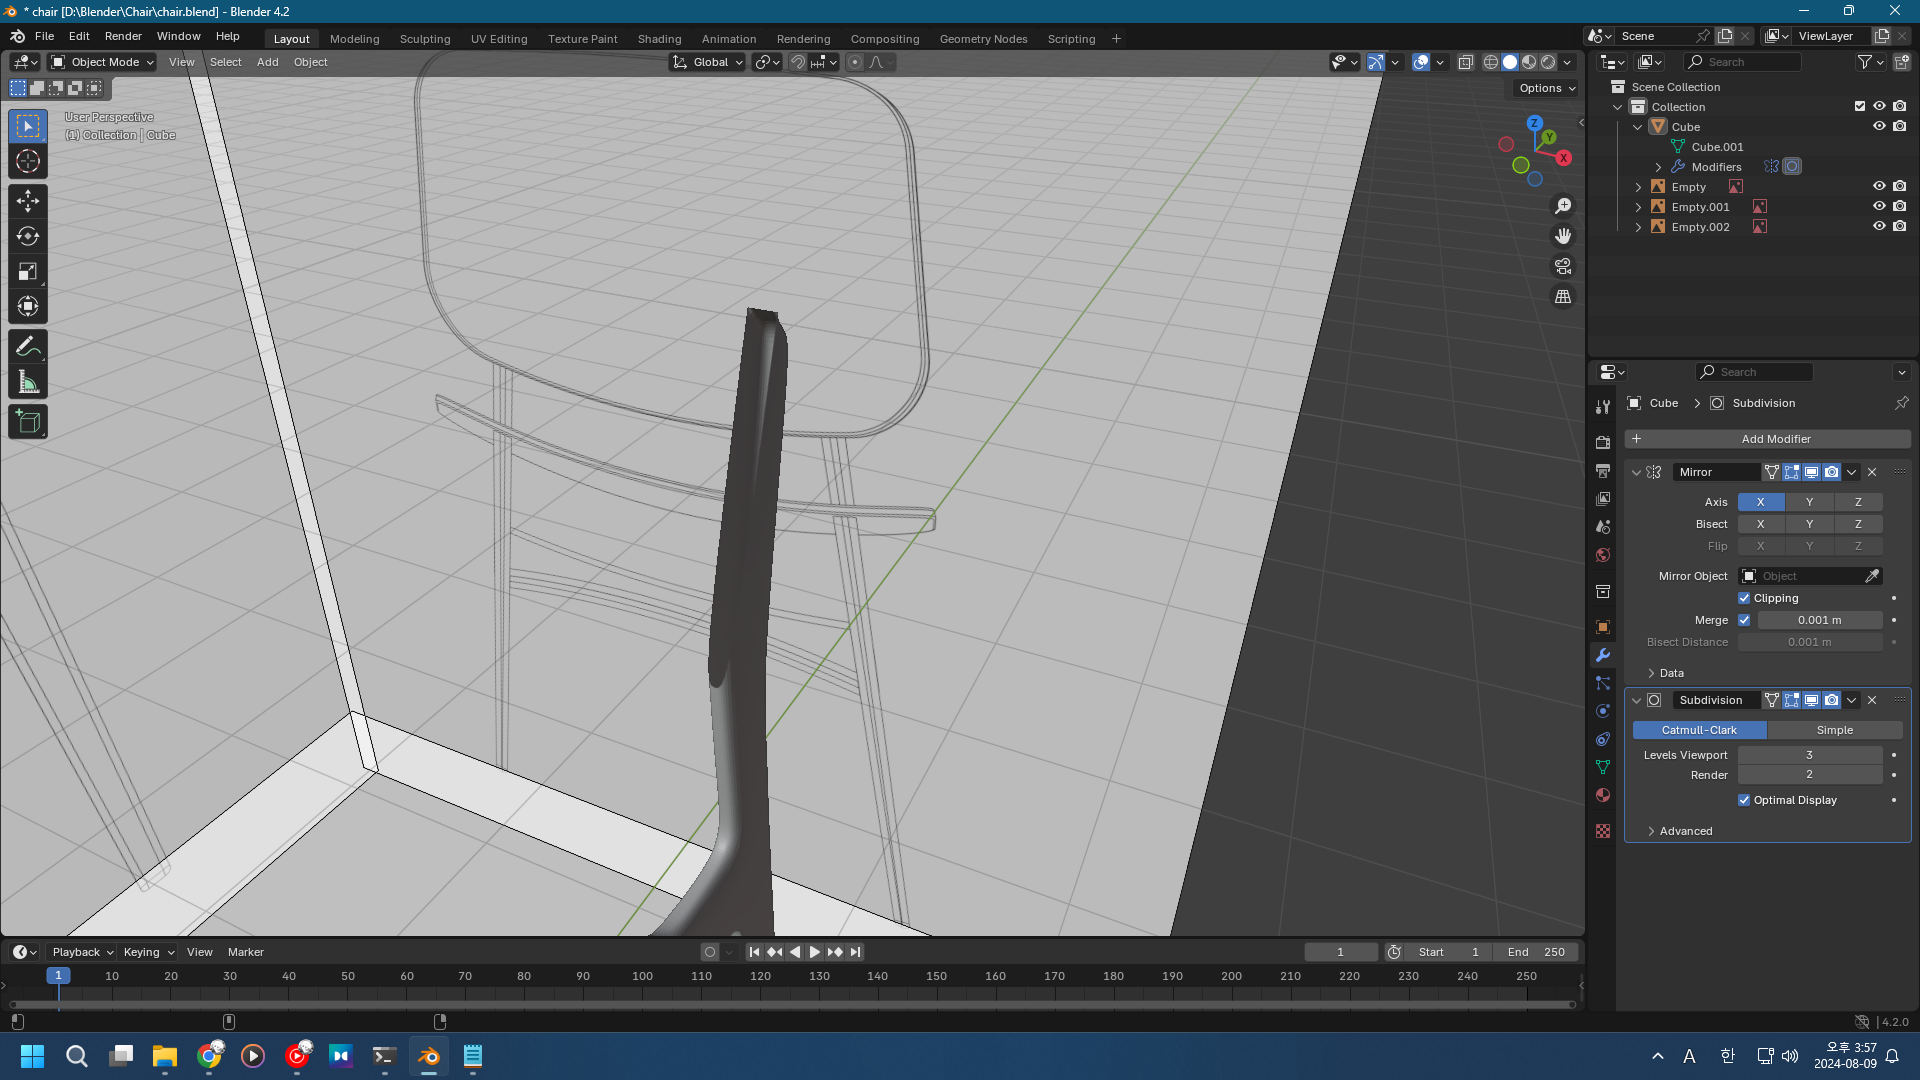Open the viewport Options dropdown
The height and width of the screenshot is (1080, 1920).
1546,88
